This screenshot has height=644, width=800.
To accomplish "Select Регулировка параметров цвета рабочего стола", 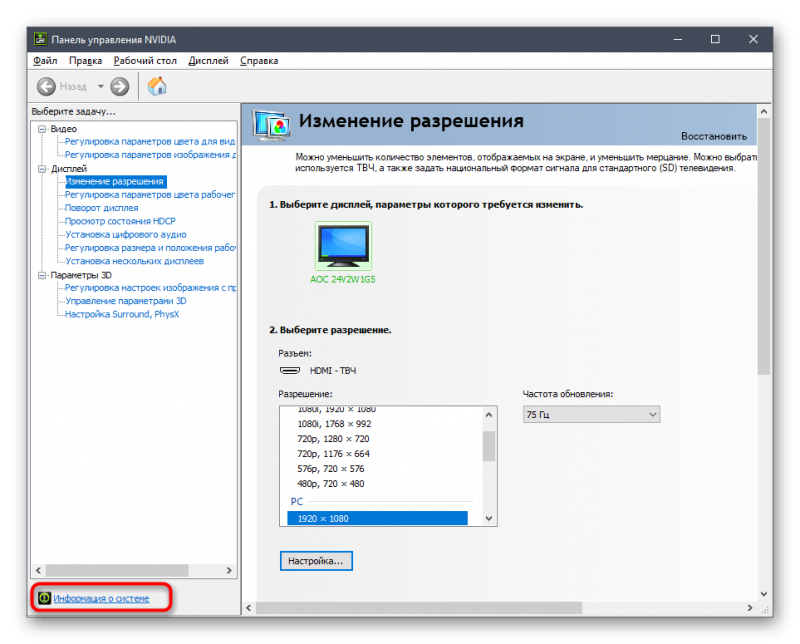I will tap(149, 195).
